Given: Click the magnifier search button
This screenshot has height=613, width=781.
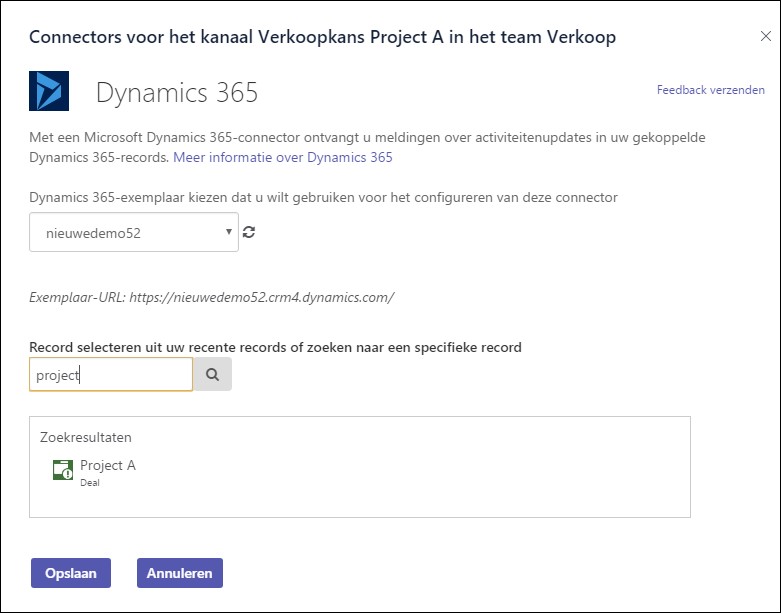Looking at the screenshot, I should (213, 374).
